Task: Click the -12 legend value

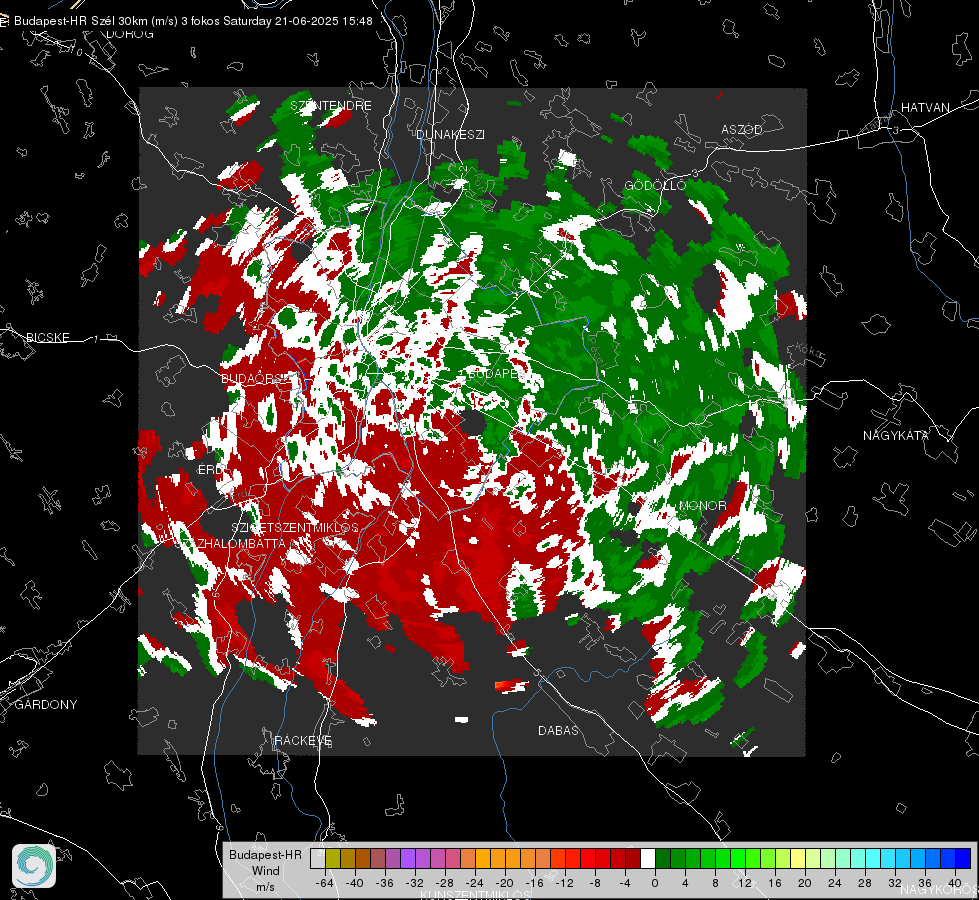Action: (x=564, y=883)
